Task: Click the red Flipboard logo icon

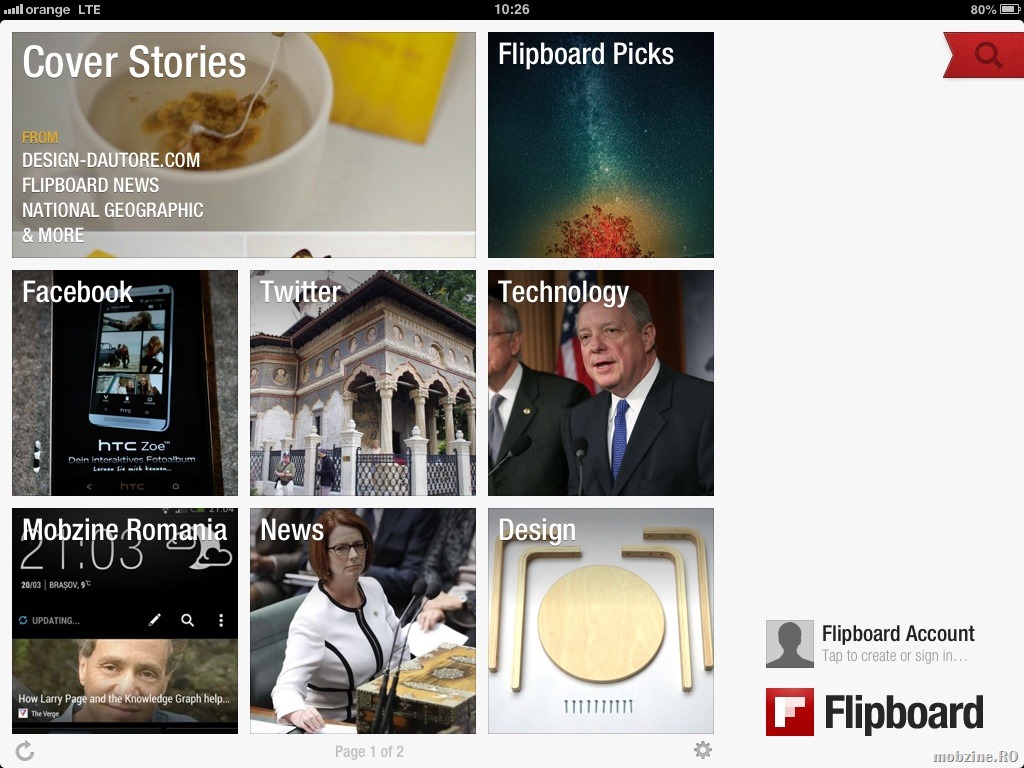Action: [x=790, y=712]
